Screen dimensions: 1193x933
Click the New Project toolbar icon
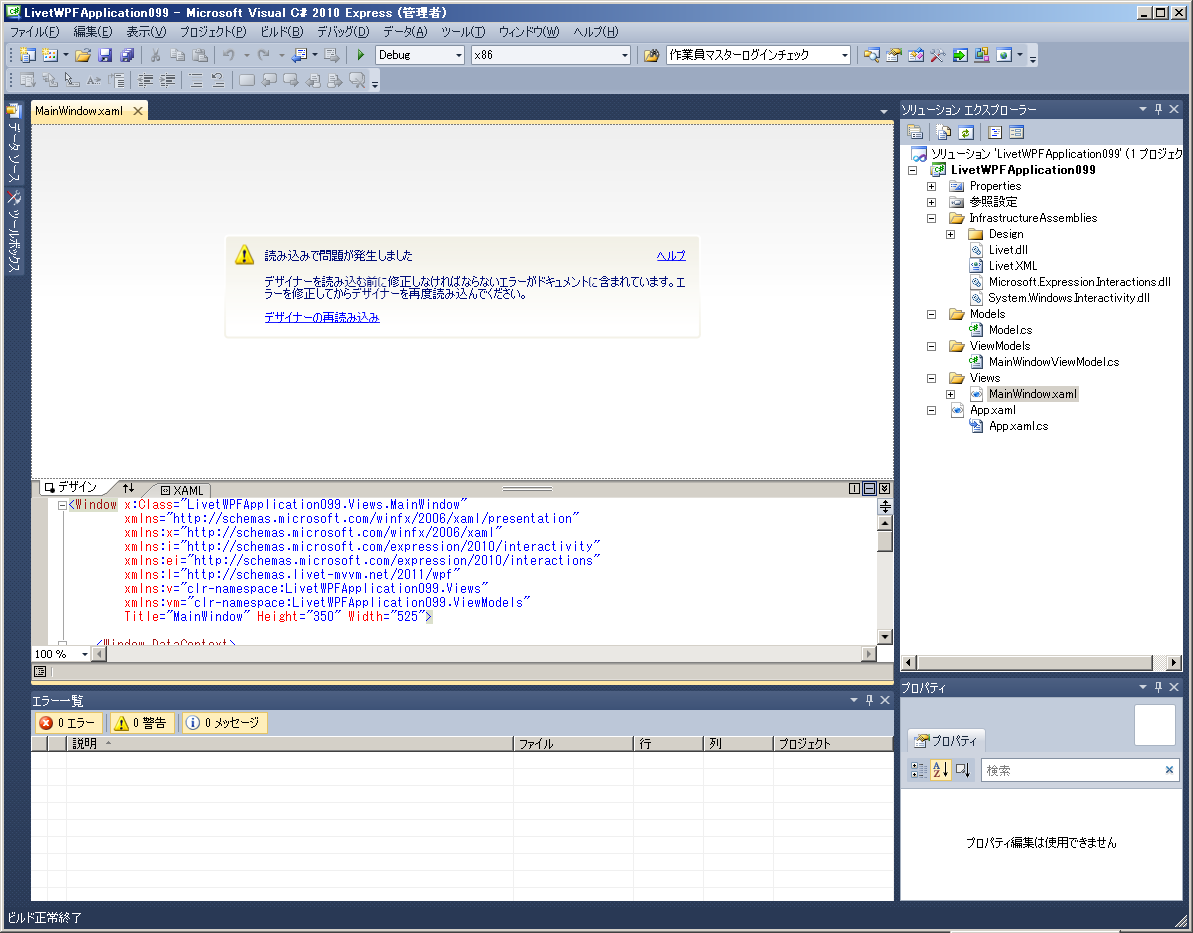tap(28, 55)
